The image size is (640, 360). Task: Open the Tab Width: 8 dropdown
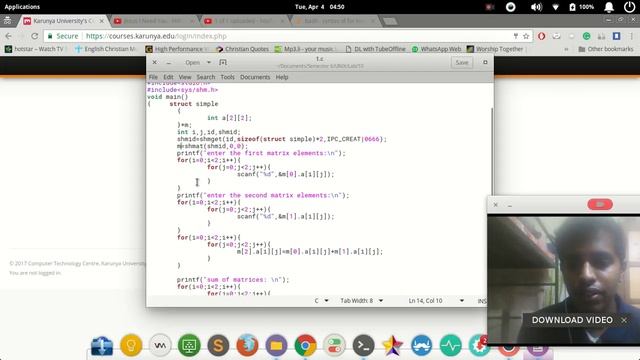point(362,301)
